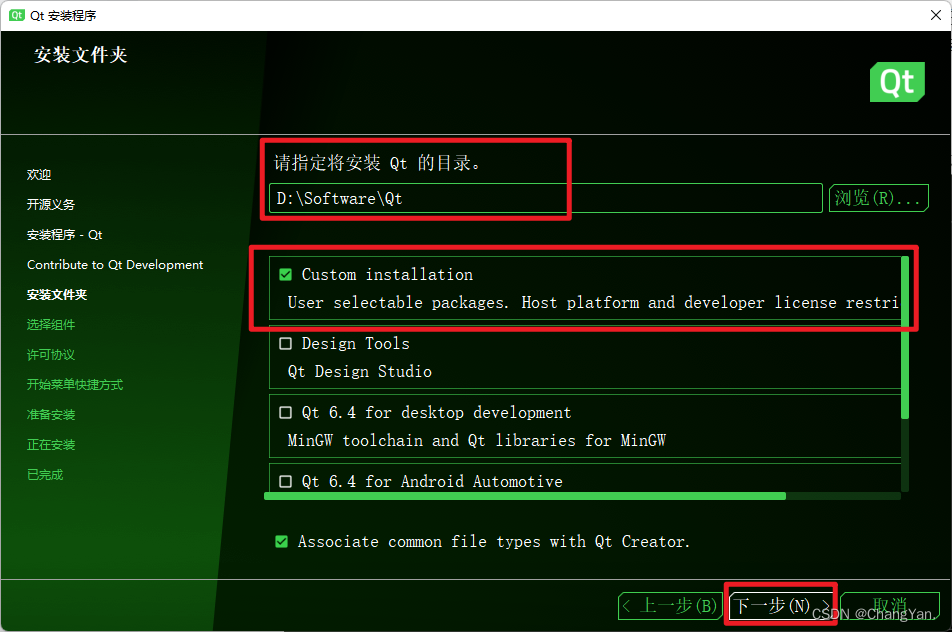The height and width of the screenshot is (632, 952).
Task: Click the install directory path field
Action: pos(546,199)
